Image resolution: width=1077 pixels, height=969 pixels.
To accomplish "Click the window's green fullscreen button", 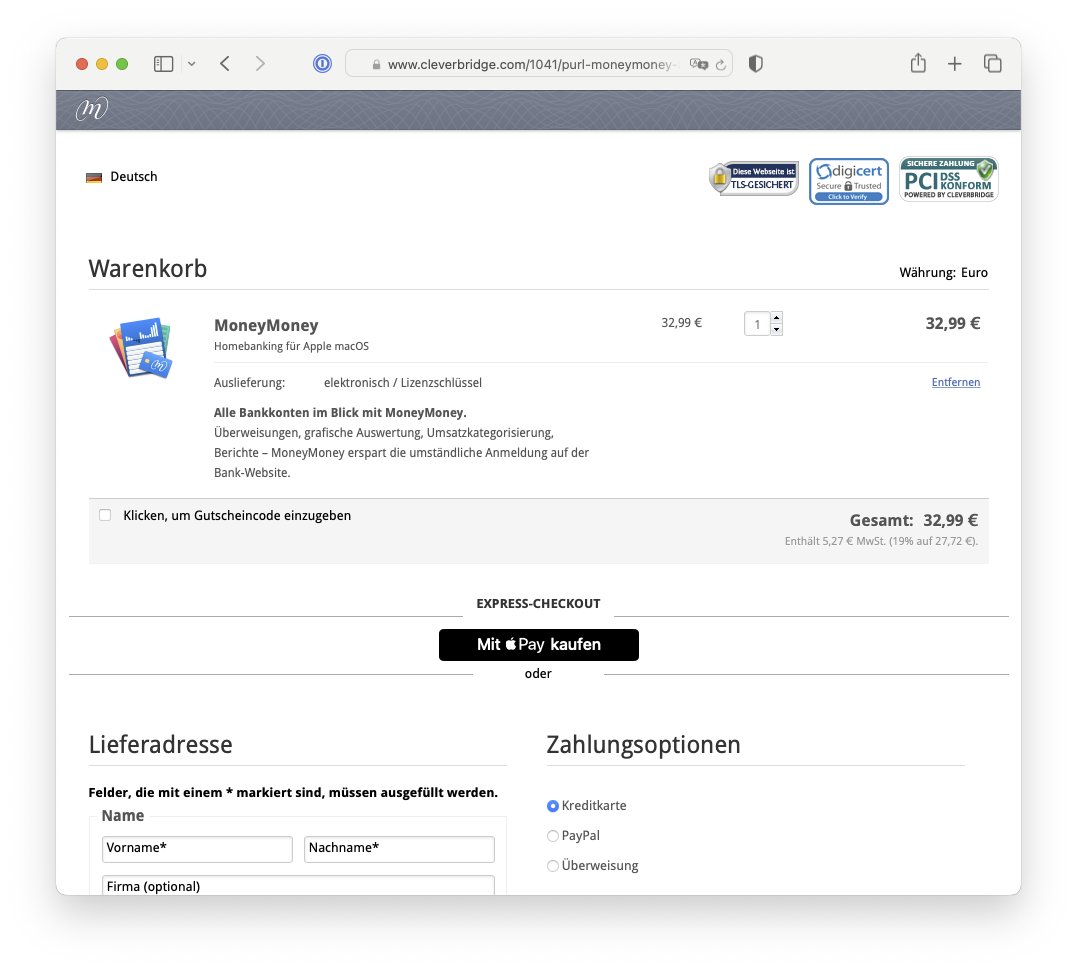I will (122, 64).
